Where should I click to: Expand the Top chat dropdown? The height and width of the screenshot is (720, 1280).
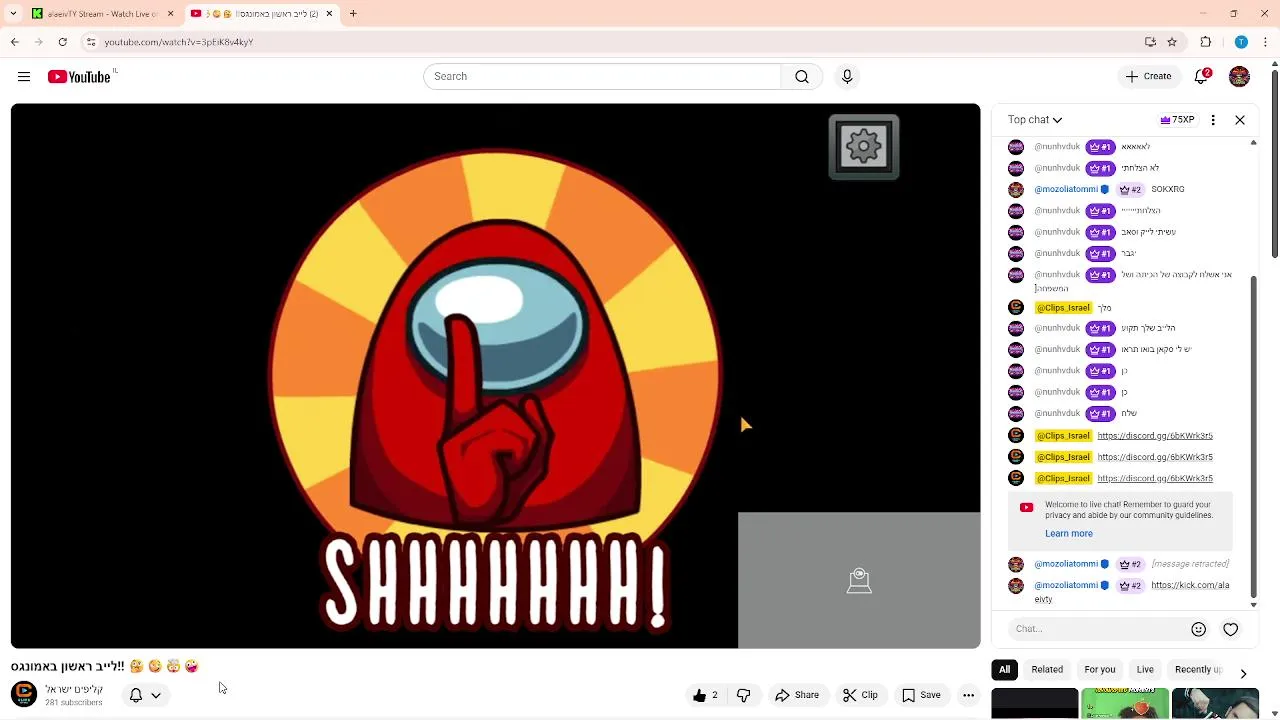pos(1035,120)
